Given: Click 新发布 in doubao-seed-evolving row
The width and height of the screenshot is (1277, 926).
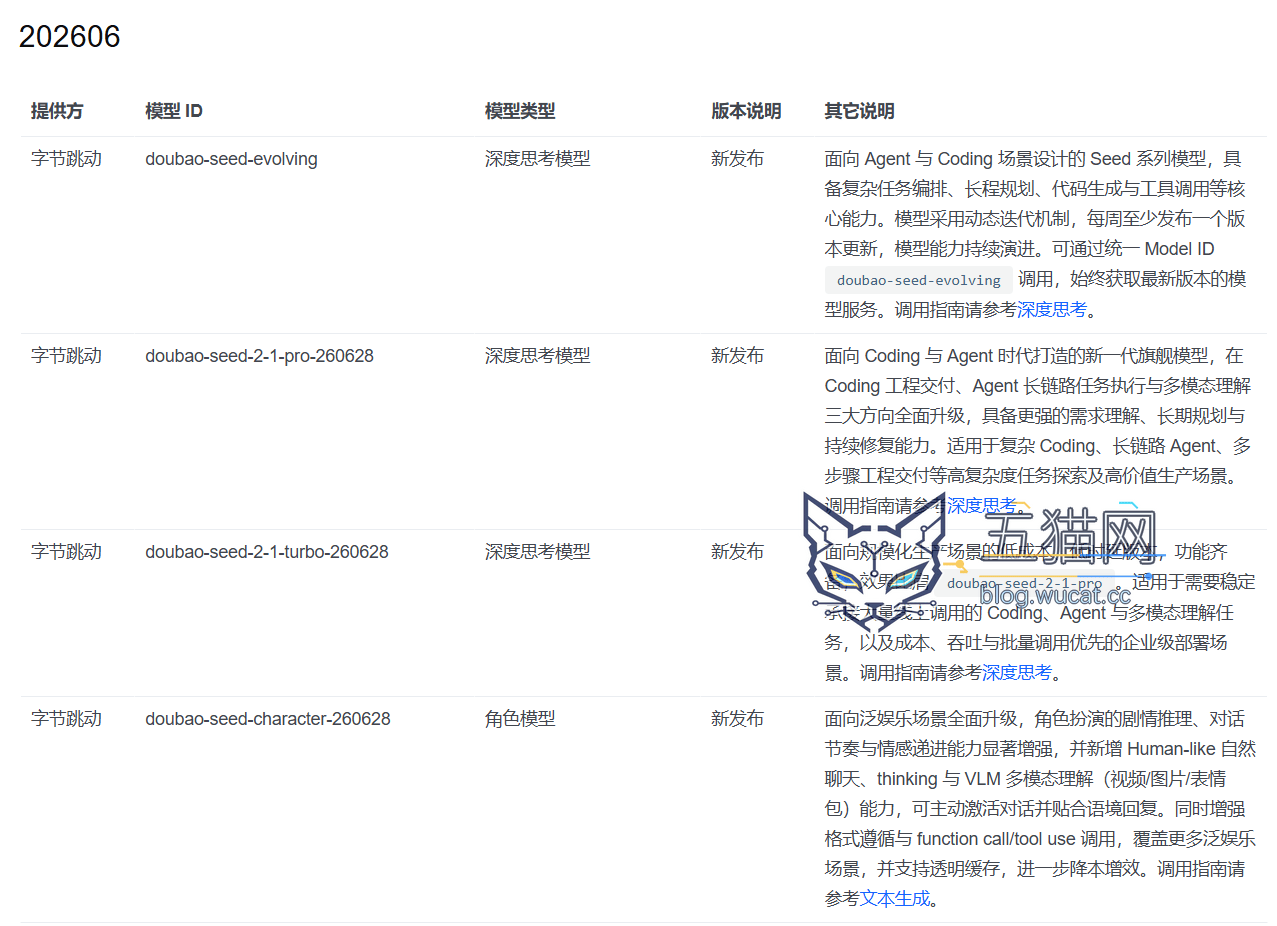Looking at the screenshot, I should 737,159.
